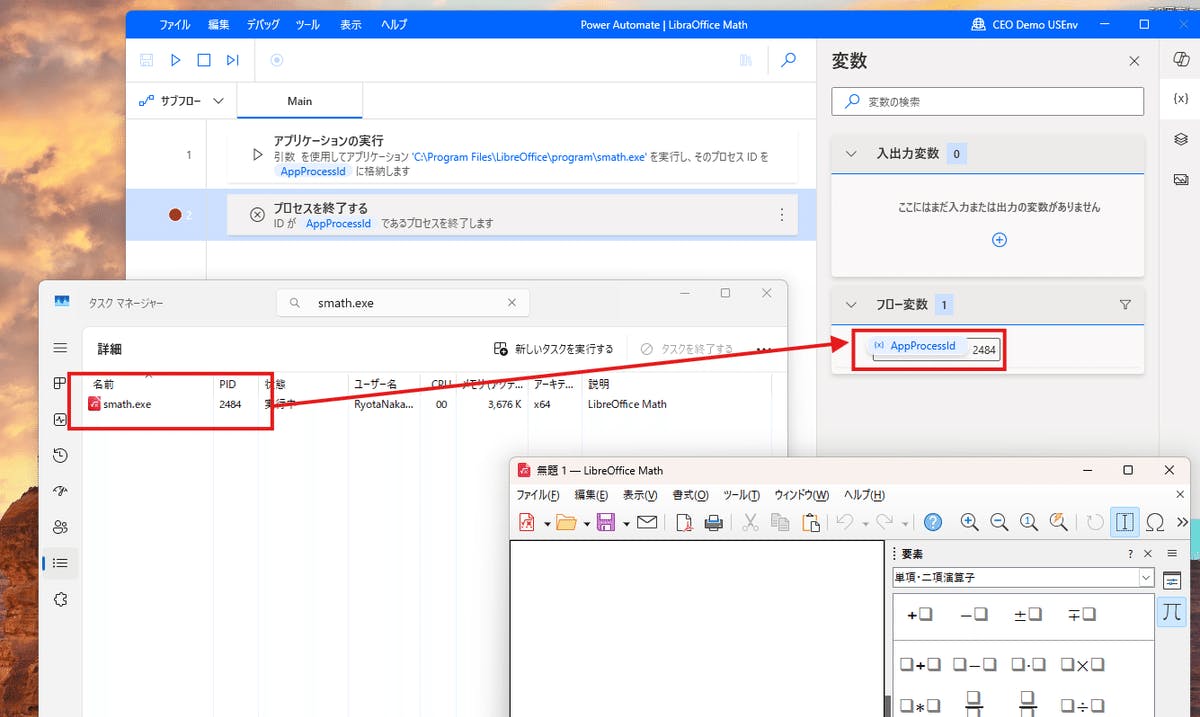Image resolution: width=1200 pixels, height=717 pixels.
Task: Open the Omega symbols icon
Action: [x=1155, y=522]
